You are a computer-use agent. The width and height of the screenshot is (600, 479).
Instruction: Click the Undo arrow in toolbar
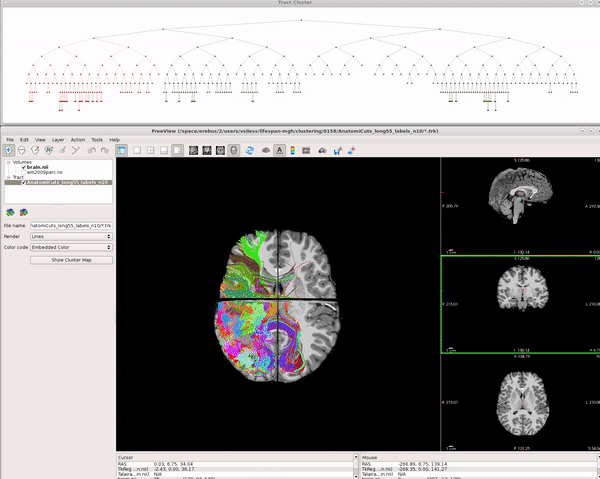pyautogui.click(x=91, y=150)
